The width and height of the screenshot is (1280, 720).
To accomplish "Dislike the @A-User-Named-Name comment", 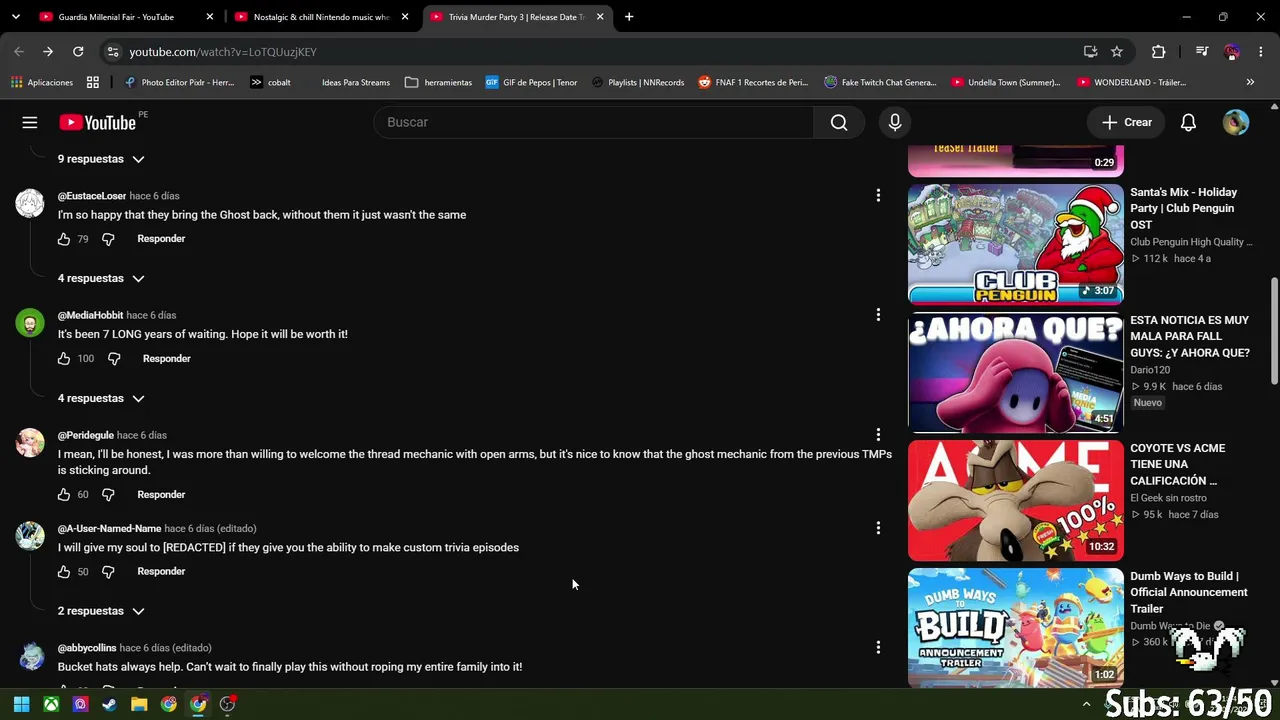I will click(x=108, y=572).
